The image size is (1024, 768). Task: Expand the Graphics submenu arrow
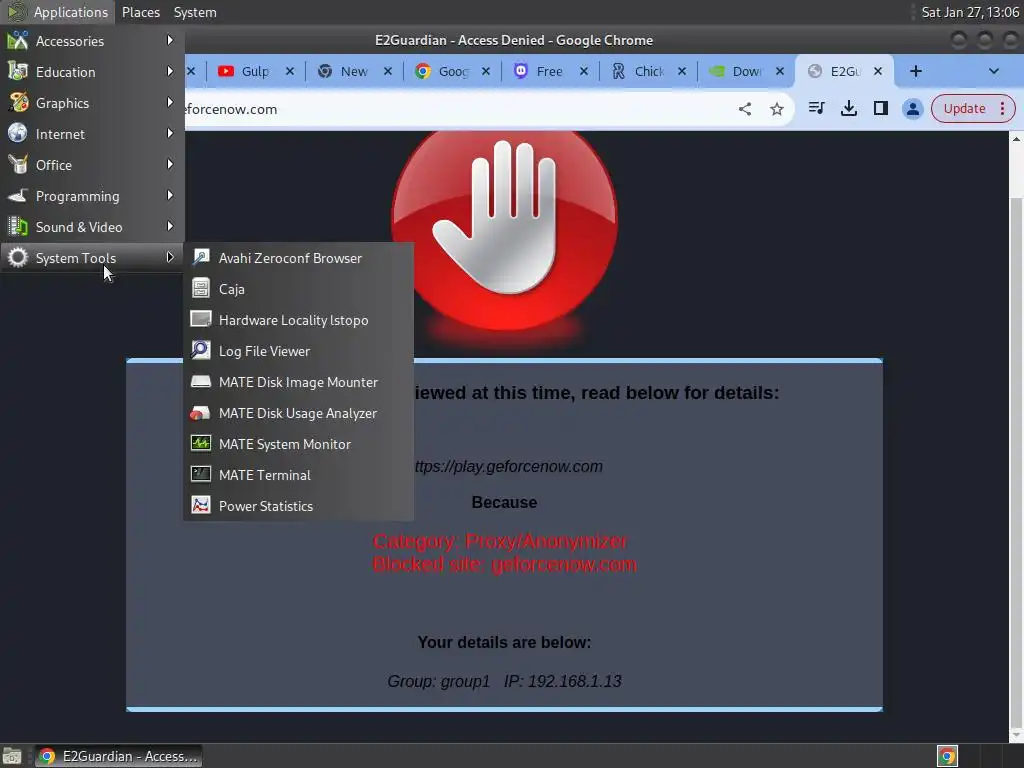[170, 103]
